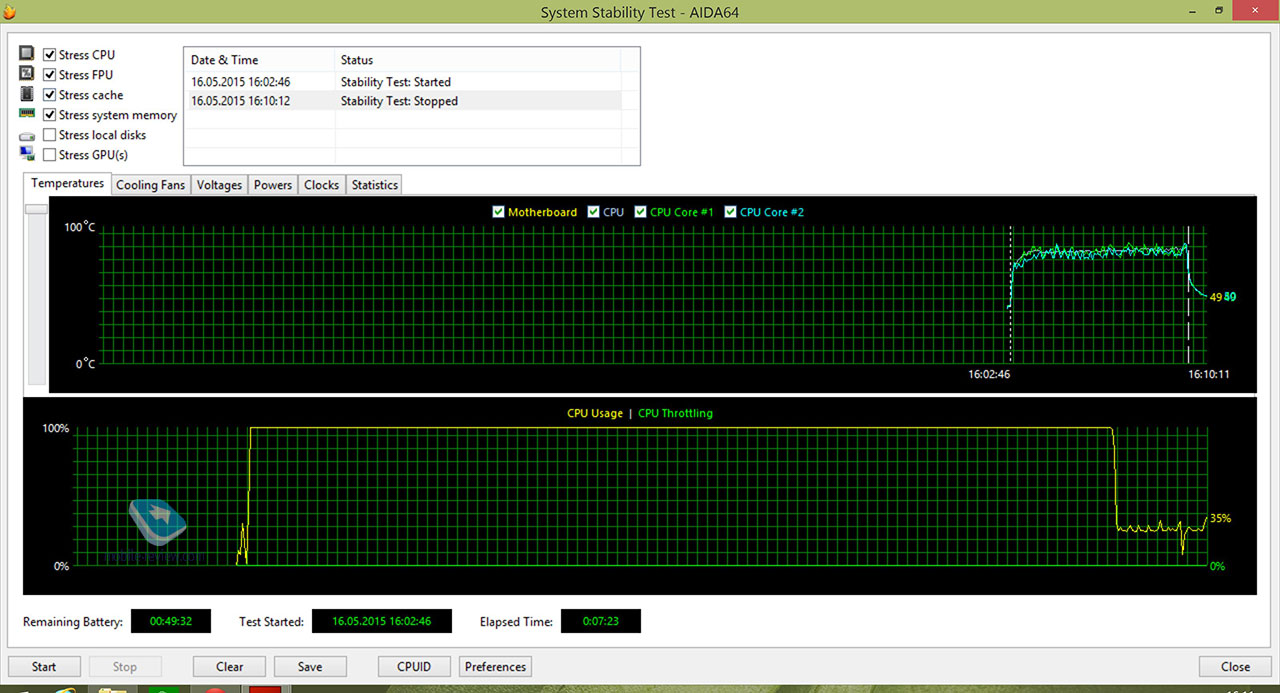
Task: Toggle the Stress cache checkbox
Action: tap(50, 95)
